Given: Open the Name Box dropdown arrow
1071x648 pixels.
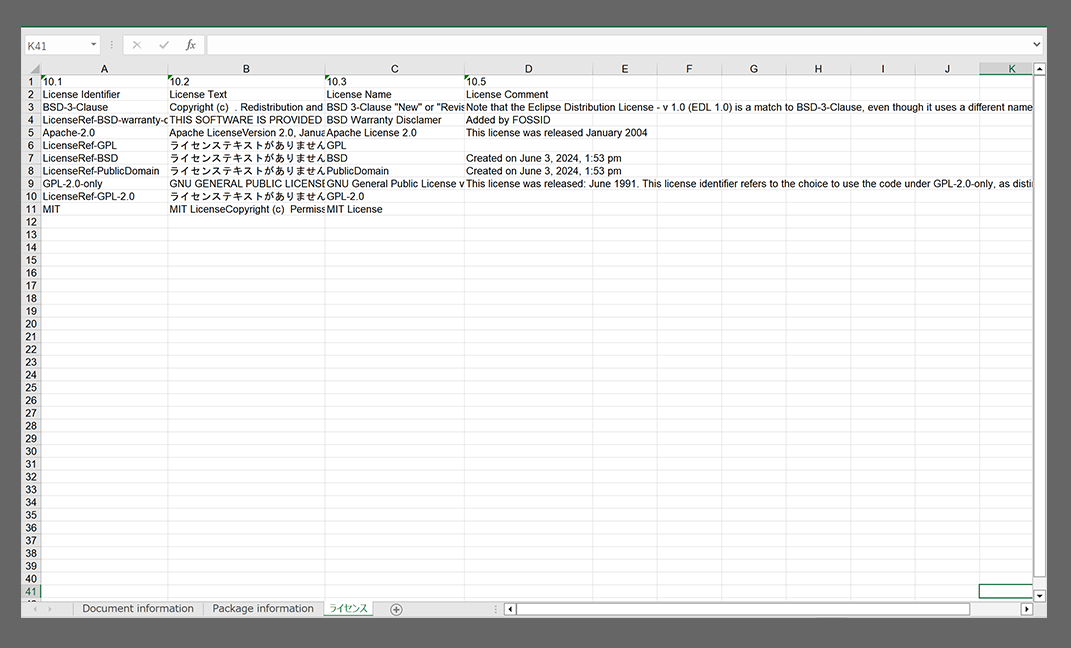Looking at the screenshot, I should [x=94, y=45].
